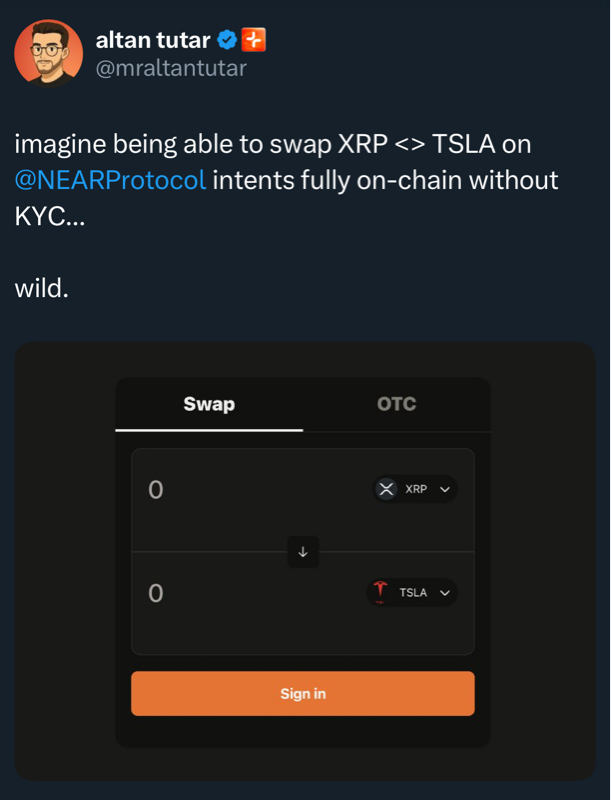611x800 pixels.
Task: Open the TSLA token selector label
Action: click(413, 592)
